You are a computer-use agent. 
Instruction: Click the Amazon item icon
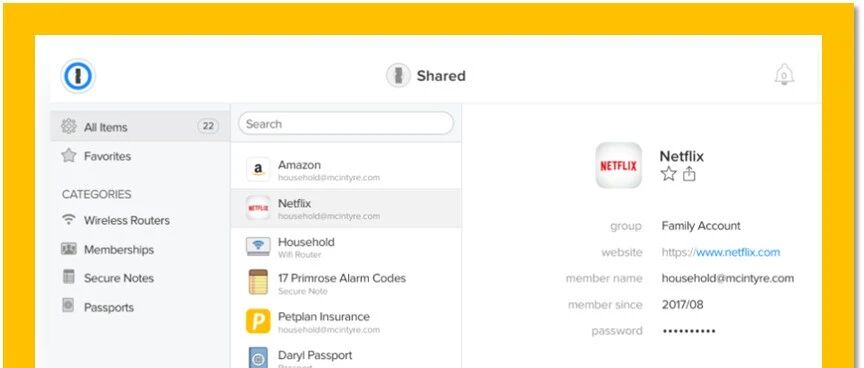point(258,170)
